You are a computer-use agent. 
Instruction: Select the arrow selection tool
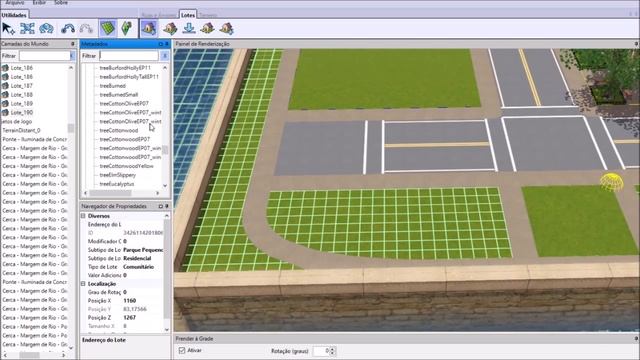pos(8,29)
